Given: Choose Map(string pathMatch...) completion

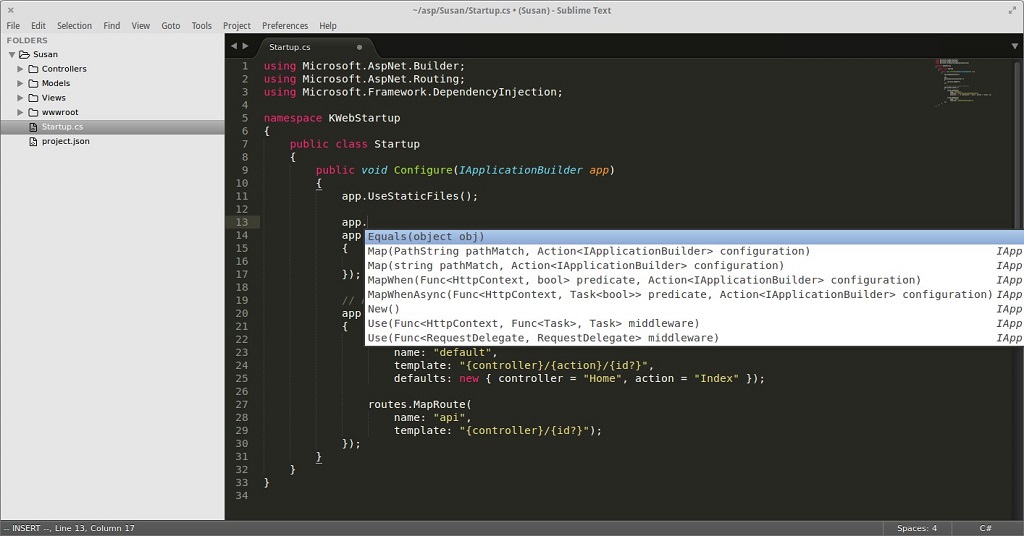Looking at the screenshot, I should click(694, 266).
